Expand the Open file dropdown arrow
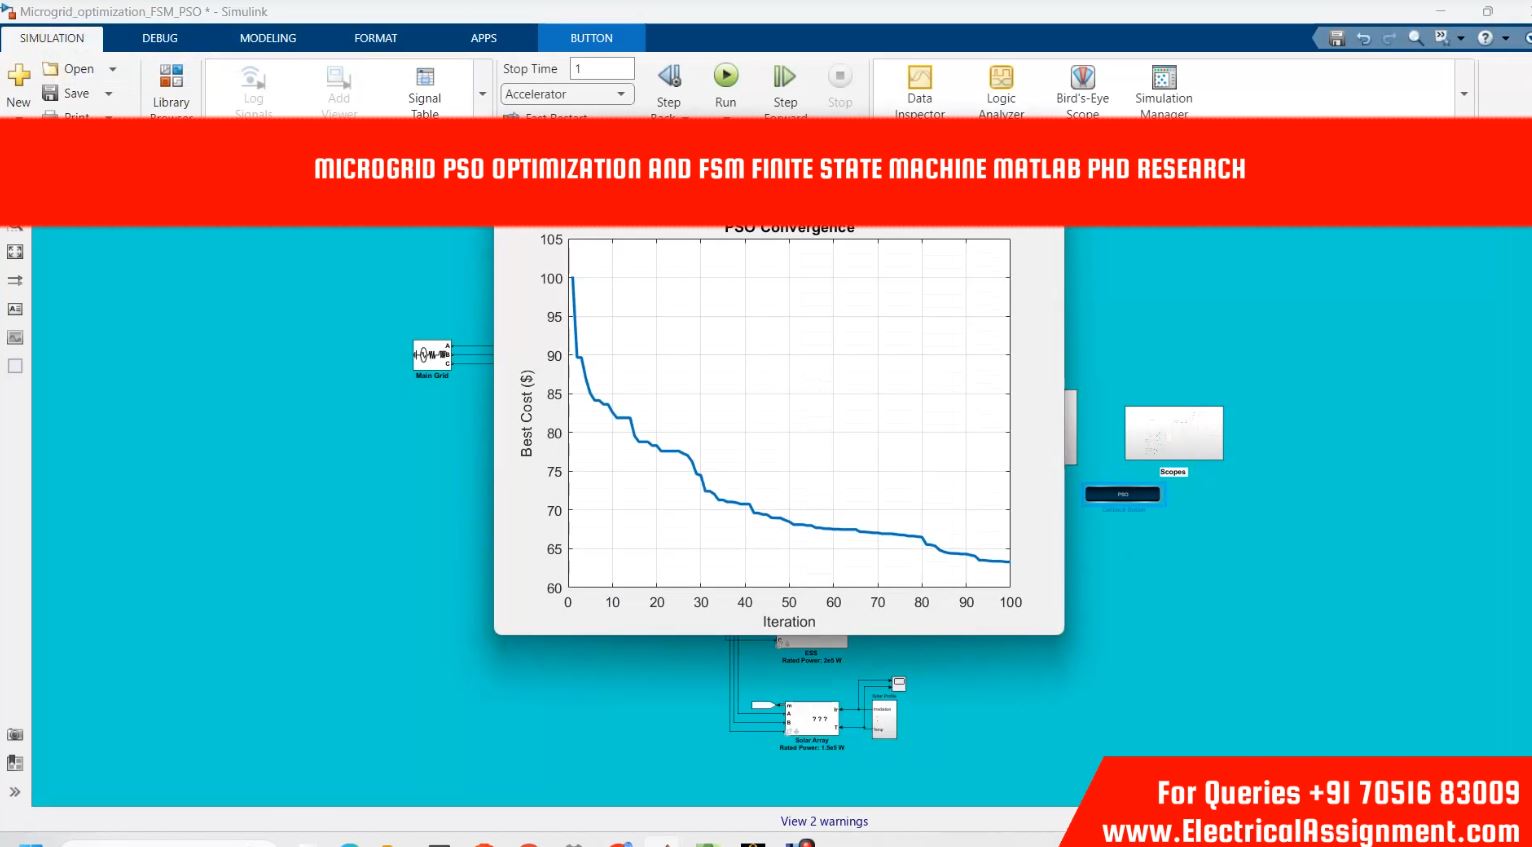 (113, 69)
